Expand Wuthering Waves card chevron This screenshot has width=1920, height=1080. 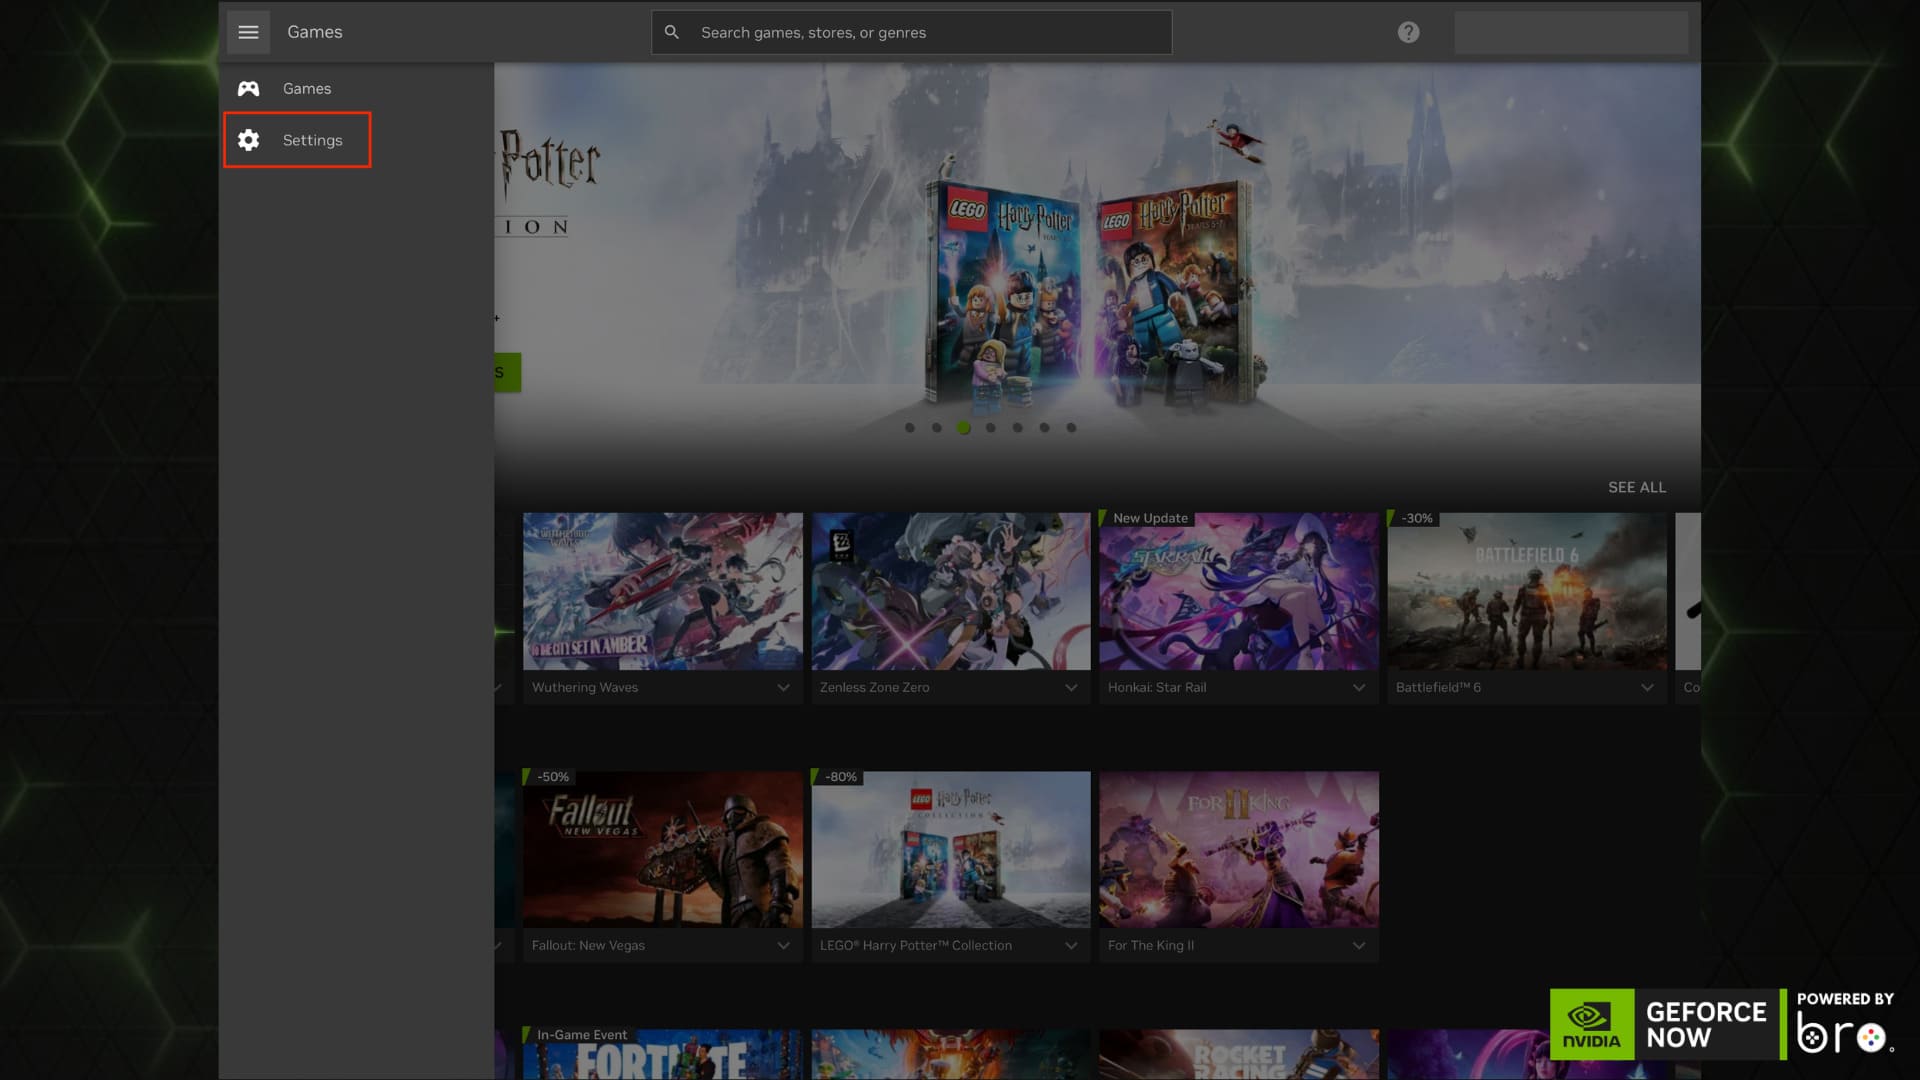click(x=783, y=688)
